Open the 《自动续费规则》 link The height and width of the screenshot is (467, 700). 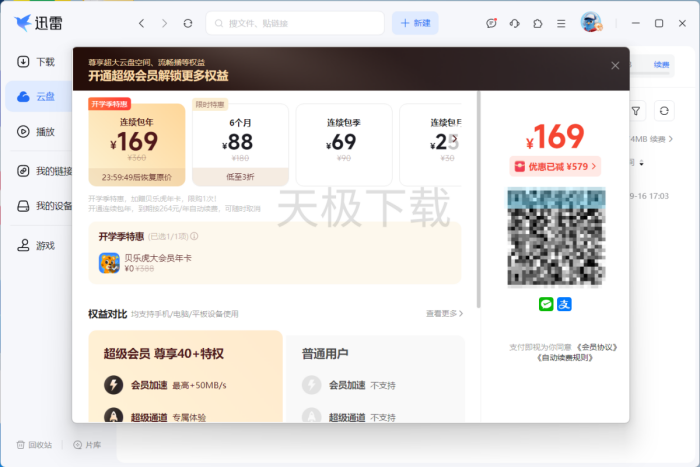[x=565, y=358]
